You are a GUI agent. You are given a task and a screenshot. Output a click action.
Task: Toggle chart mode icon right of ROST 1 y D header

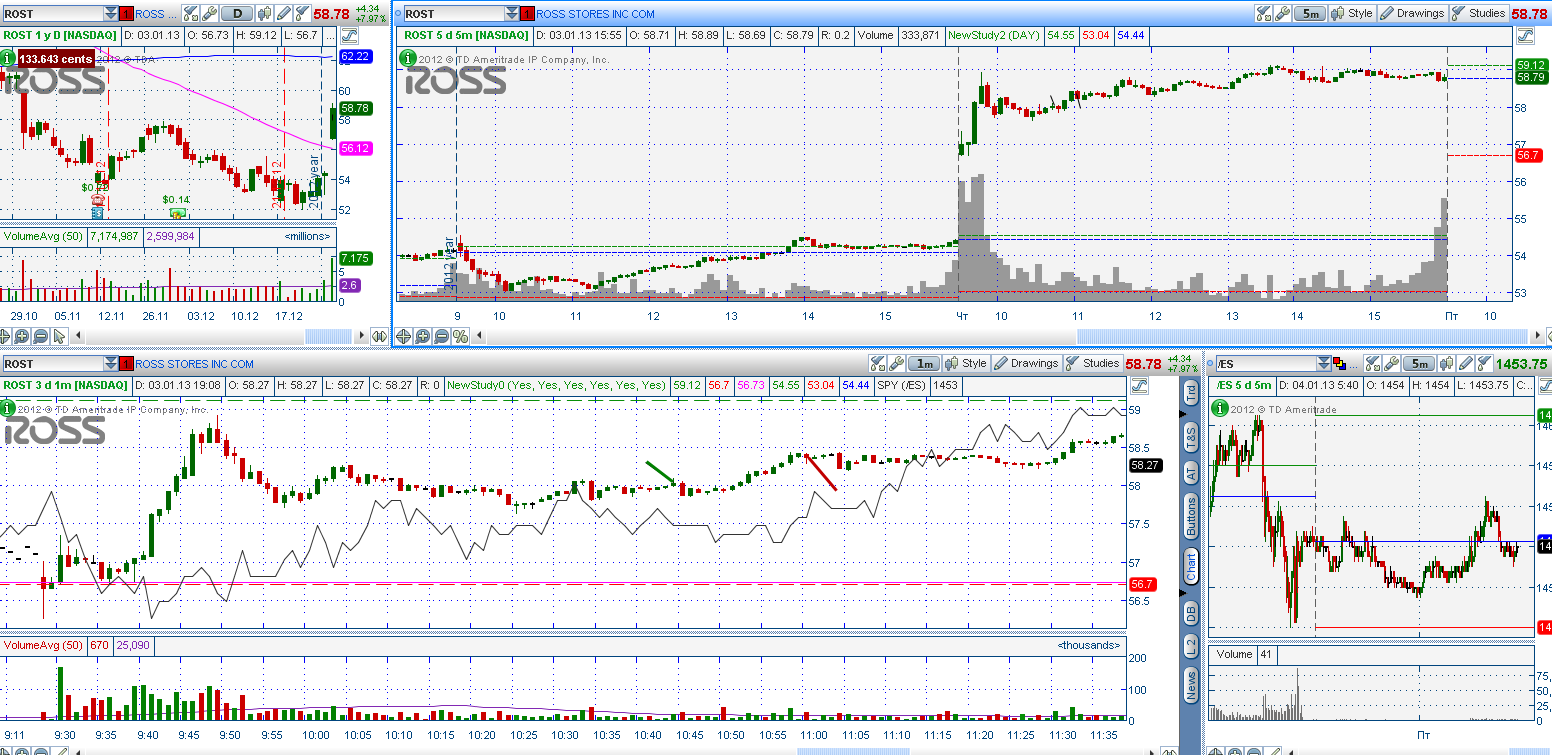click(349, 35)
